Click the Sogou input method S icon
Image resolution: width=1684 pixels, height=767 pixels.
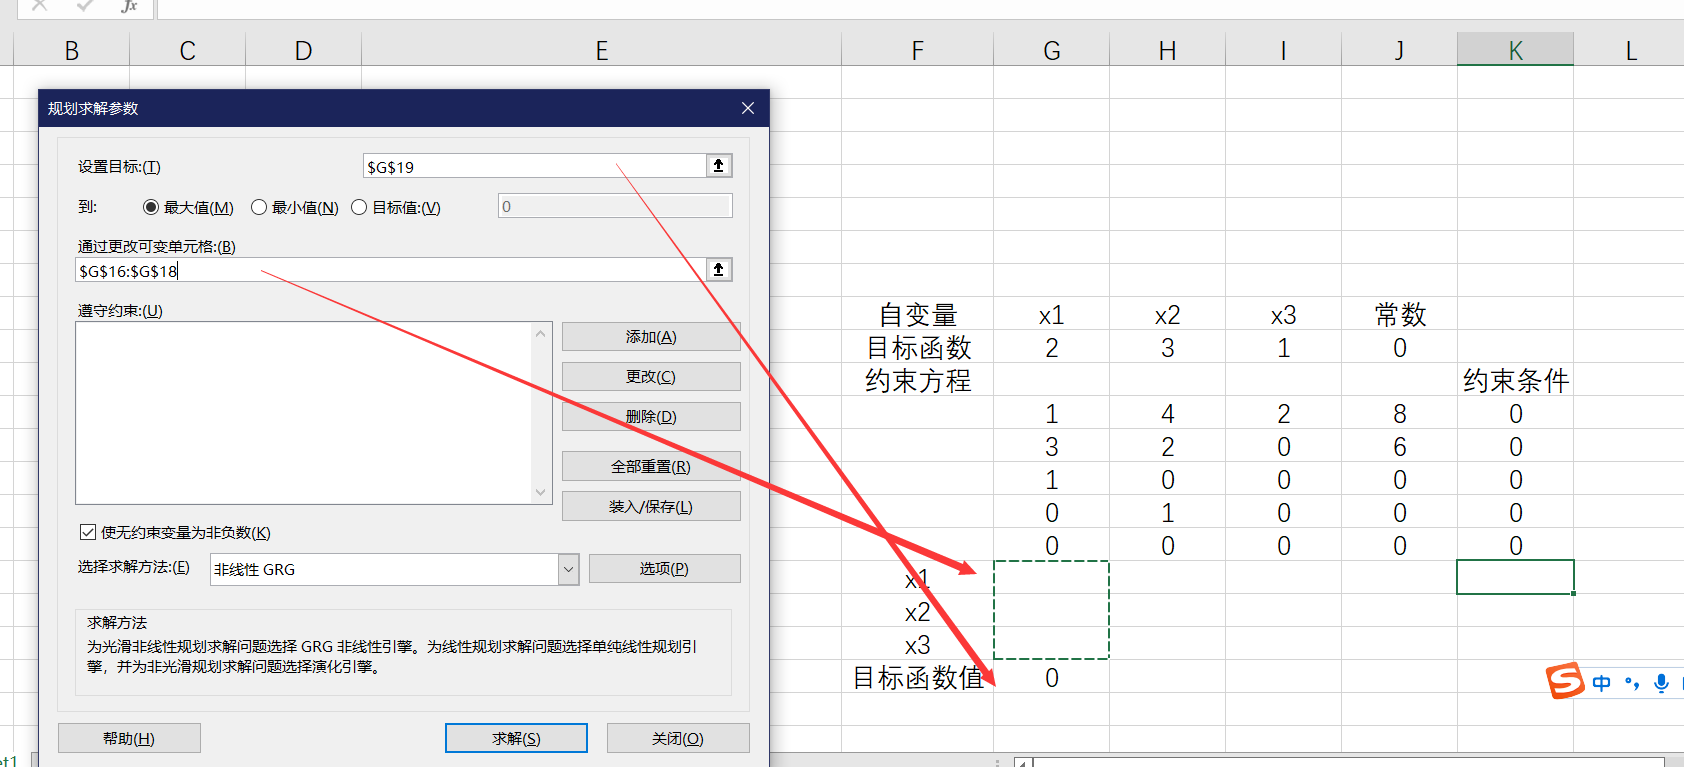pos(1565,681)
